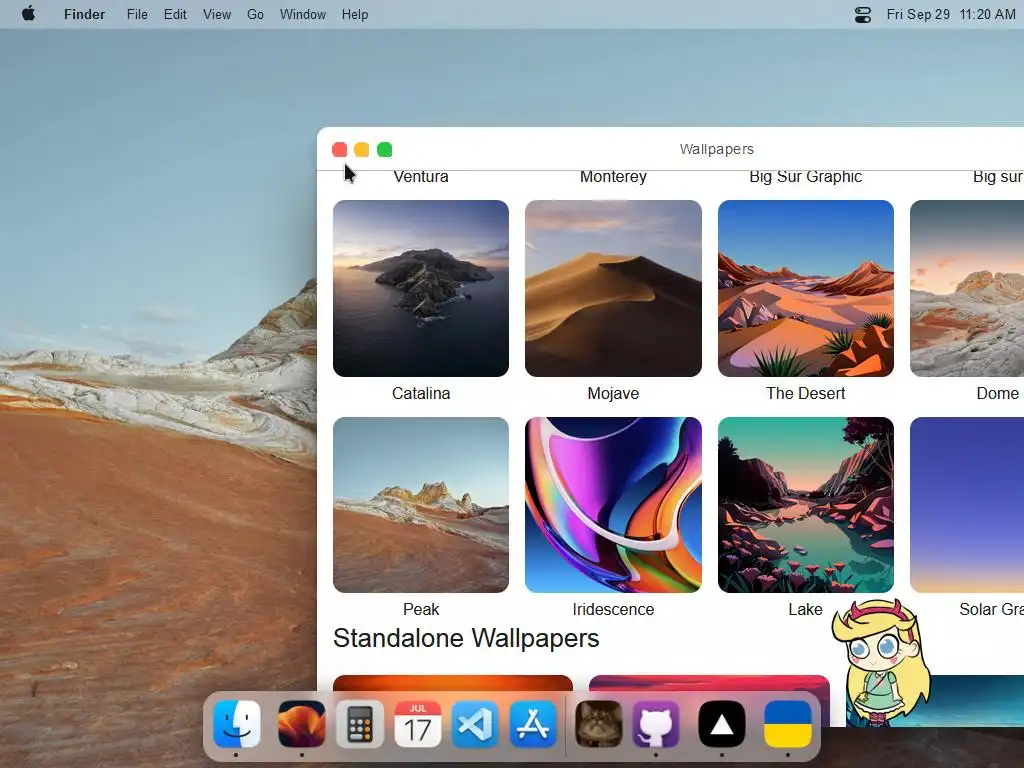Select the red-pink standalone wallpaper
This screenshot has height=768, width=1024.
tap(709, 684)
